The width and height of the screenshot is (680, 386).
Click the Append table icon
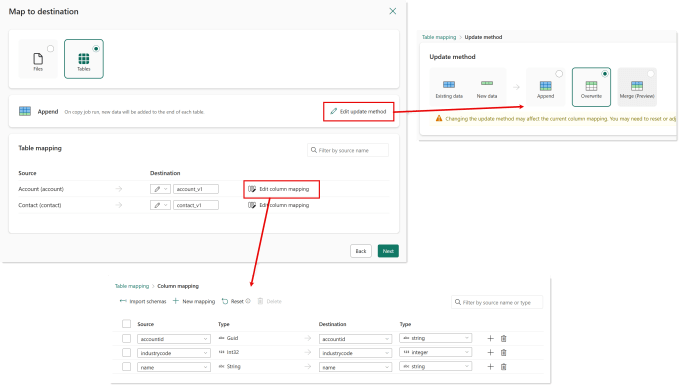click(25, 111)
